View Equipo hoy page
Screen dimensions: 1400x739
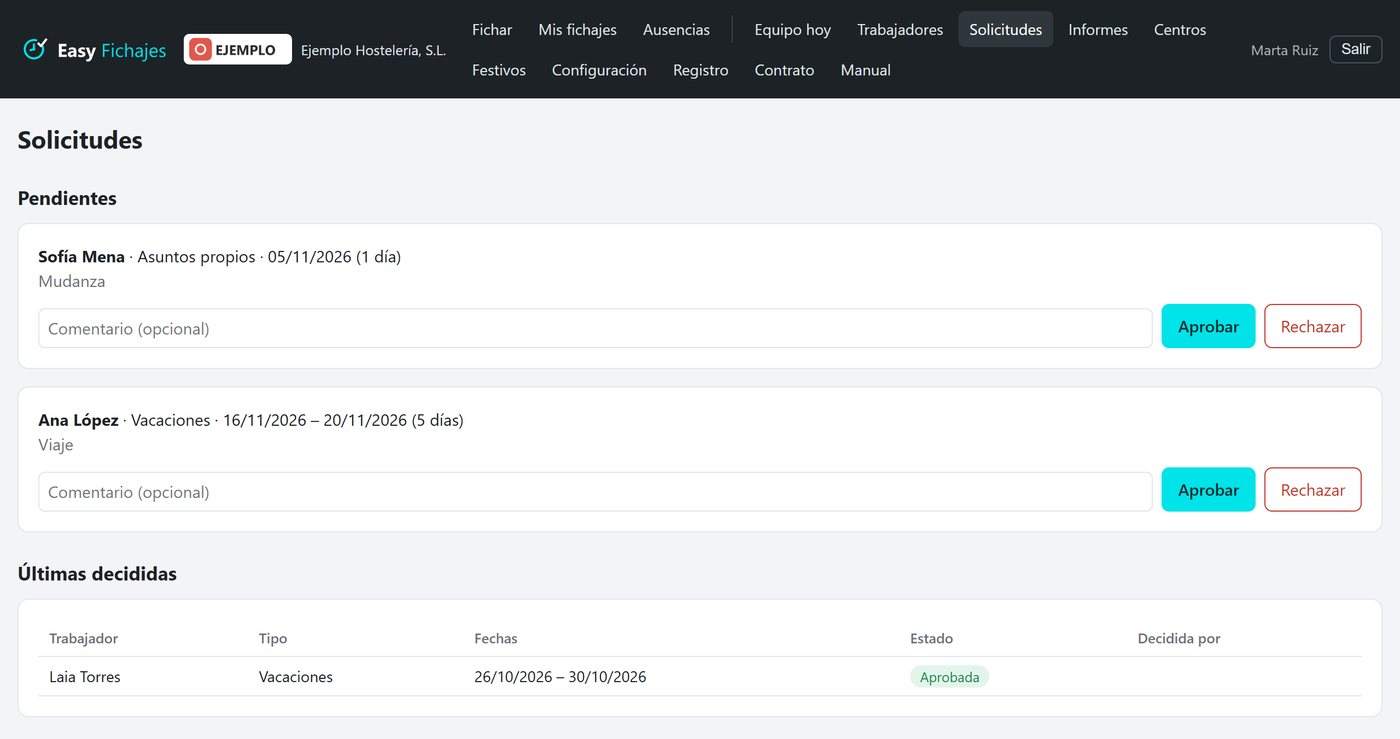pos(792,30)
